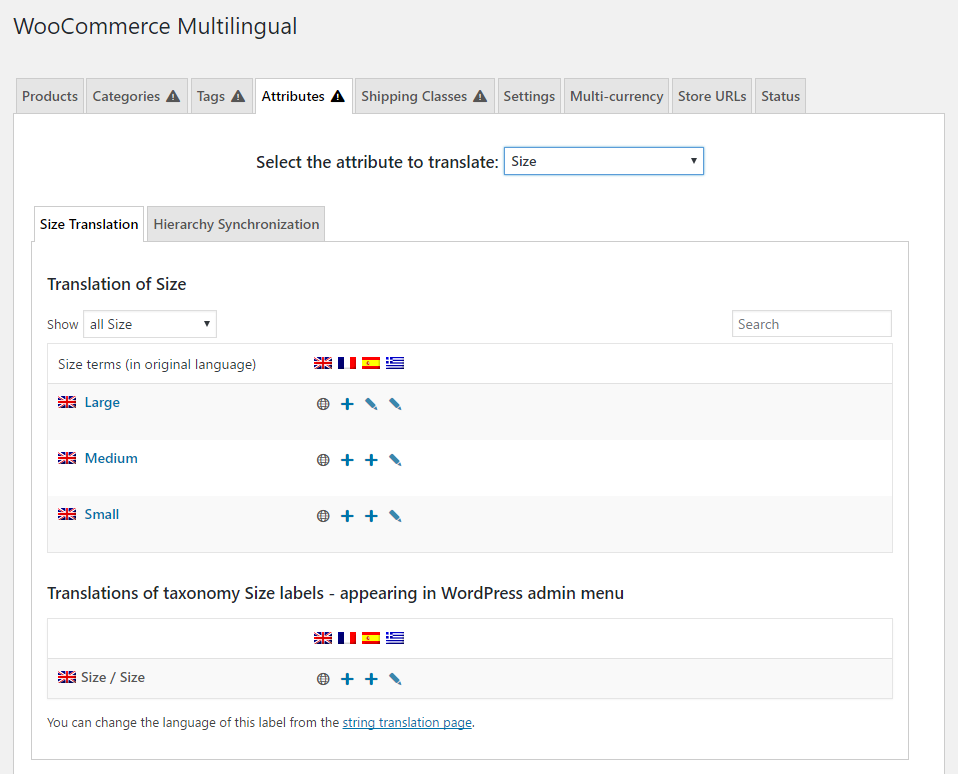Switch to the Multi-currency tab

click(616, 96)
